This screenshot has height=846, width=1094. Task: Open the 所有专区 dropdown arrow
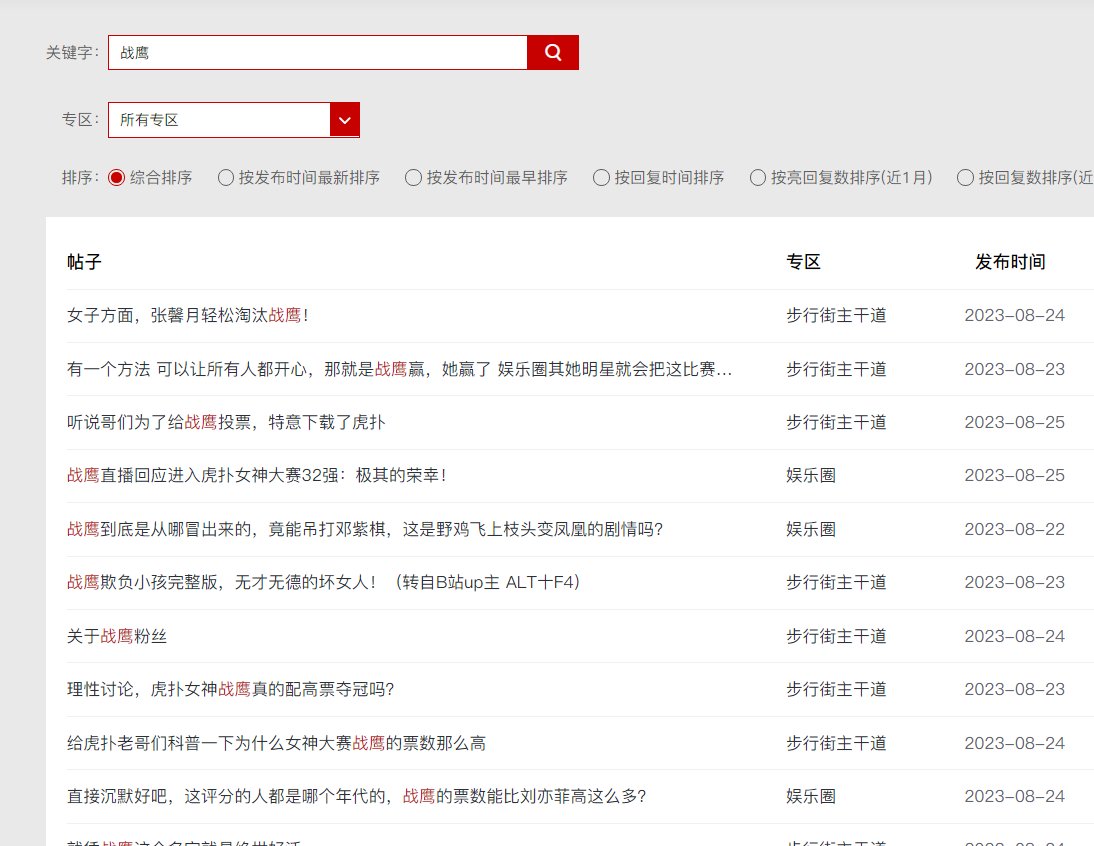point(345,120)
